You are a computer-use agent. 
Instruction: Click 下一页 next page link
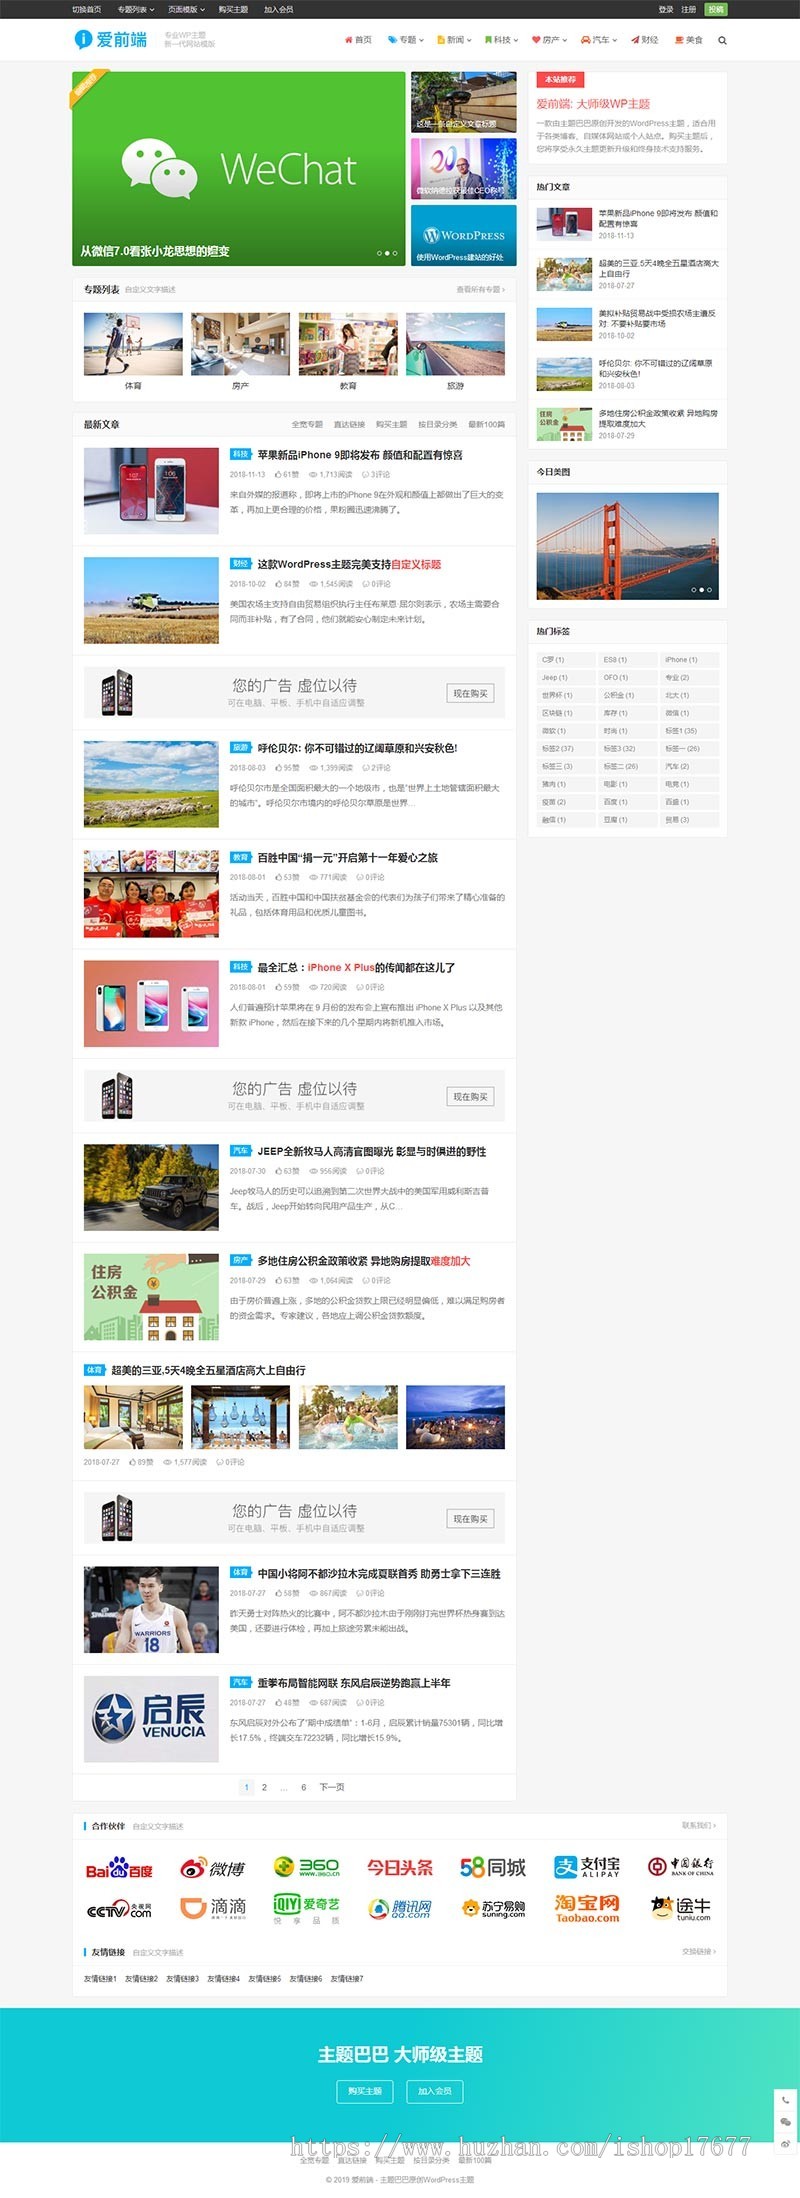click(x=332, y=1787)
